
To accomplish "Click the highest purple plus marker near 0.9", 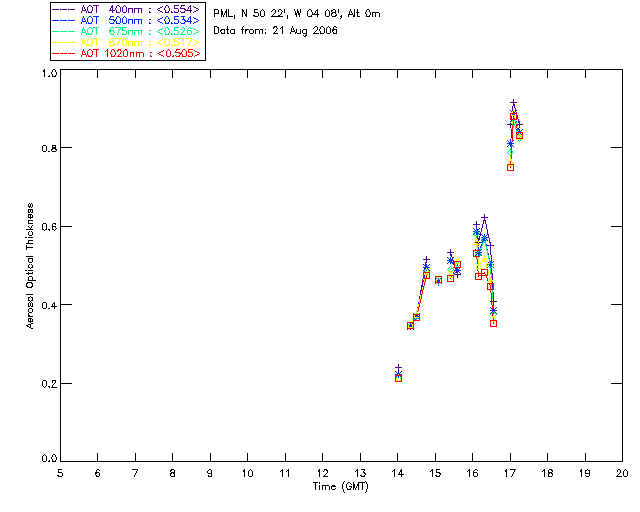I will point(513,103).
